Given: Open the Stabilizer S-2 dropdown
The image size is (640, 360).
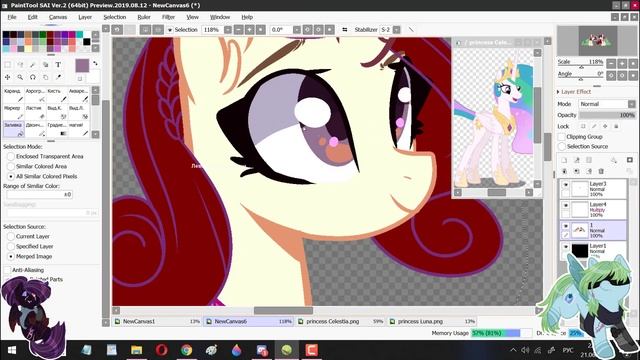Looking at the screenshot, I should pyautogui.click(x=396, y=30).
